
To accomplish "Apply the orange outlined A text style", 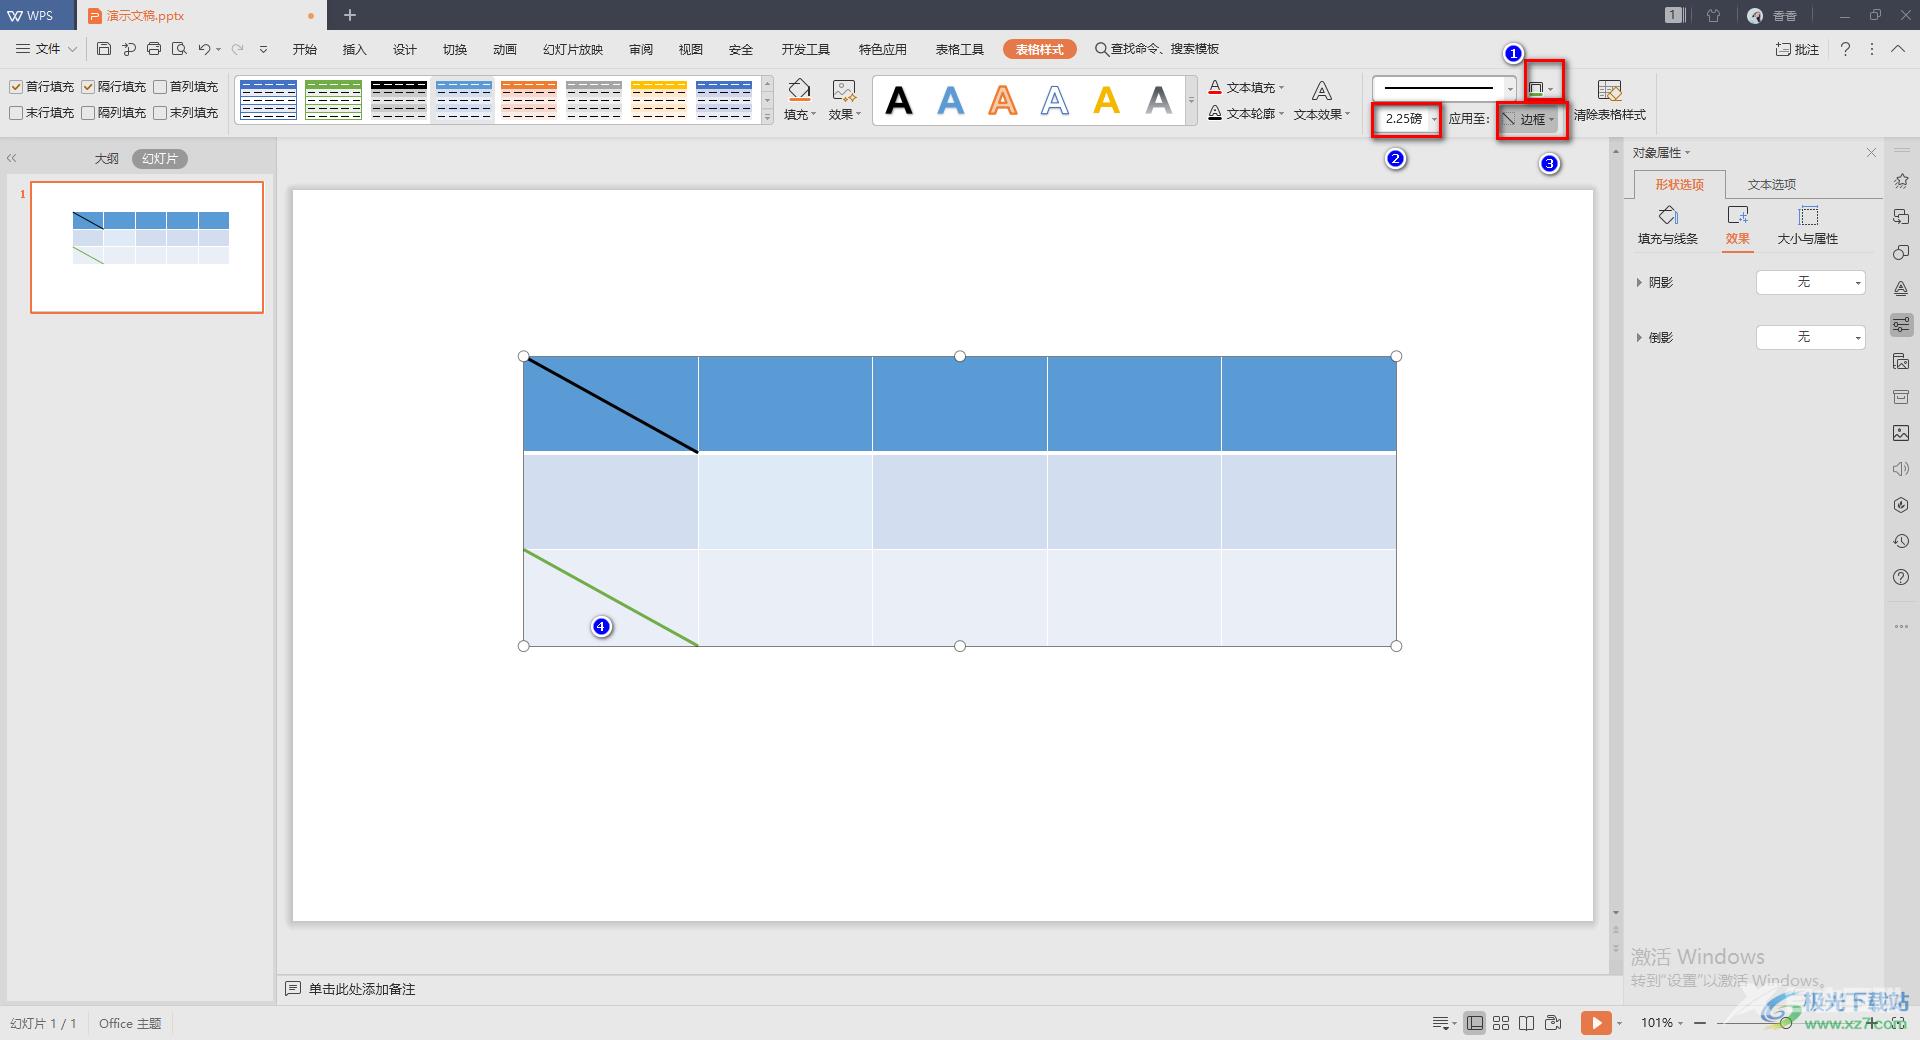I will [1003, 100].
